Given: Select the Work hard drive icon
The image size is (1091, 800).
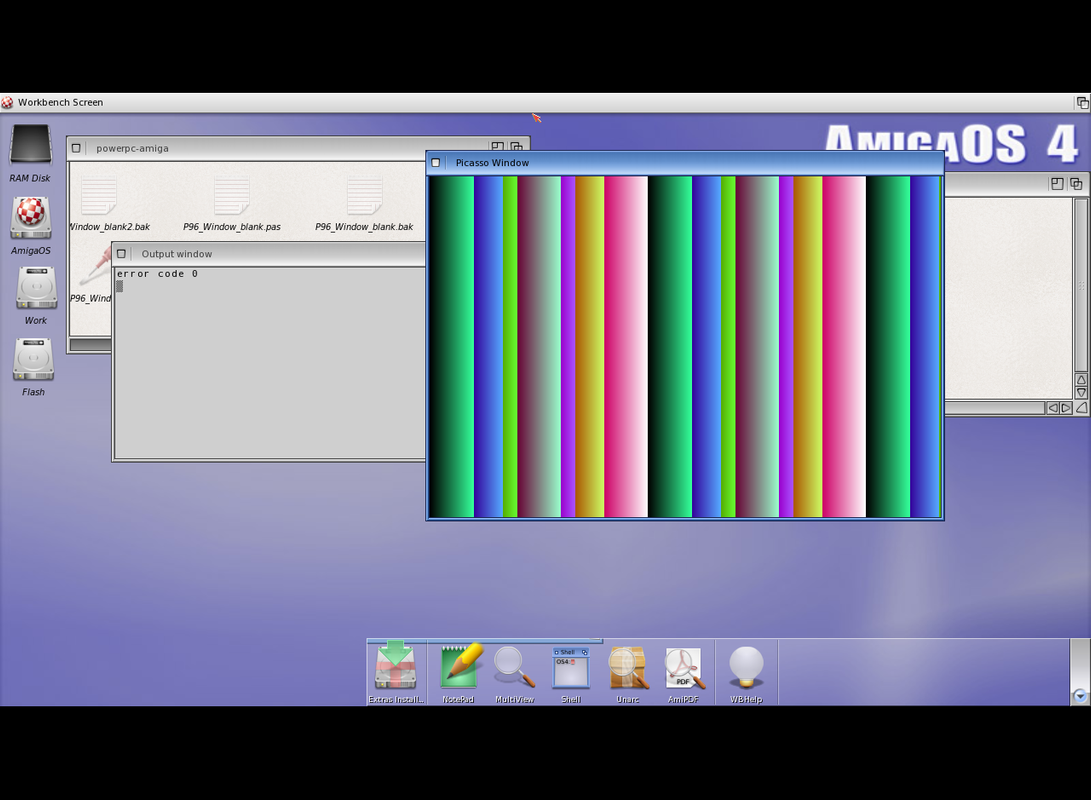Looking at the screenshot, I should click(36, 289).
